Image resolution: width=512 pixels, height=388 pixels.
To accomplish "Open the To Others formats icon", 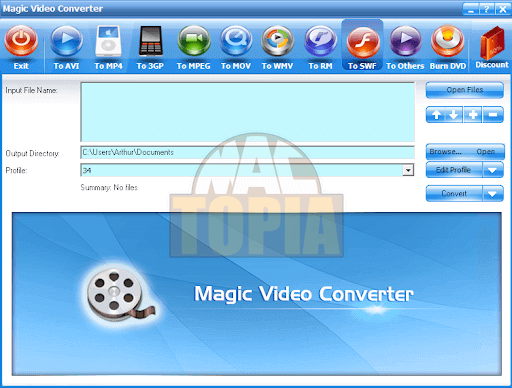I will click(x=405, y=41).
